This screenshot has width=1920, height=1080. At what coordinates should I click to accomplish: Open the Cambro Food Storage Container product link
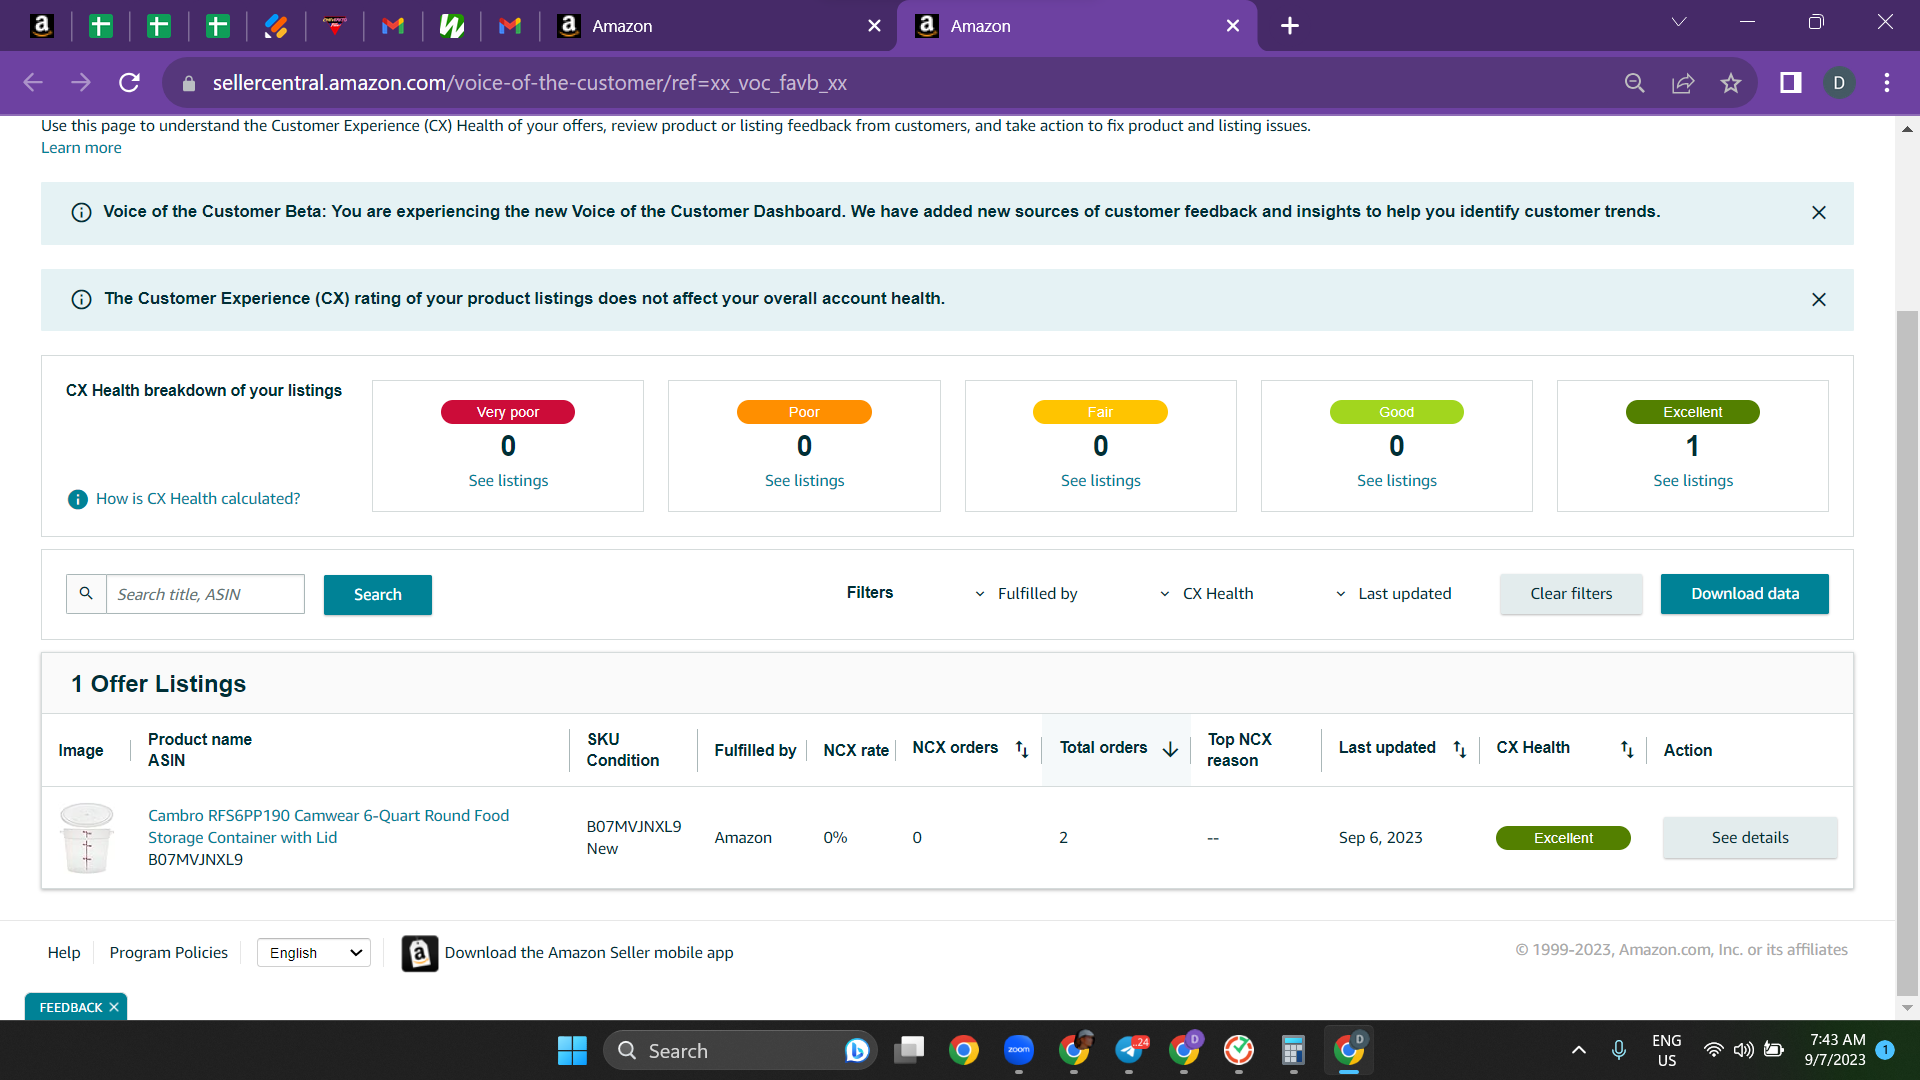click(x=328, y=827)
